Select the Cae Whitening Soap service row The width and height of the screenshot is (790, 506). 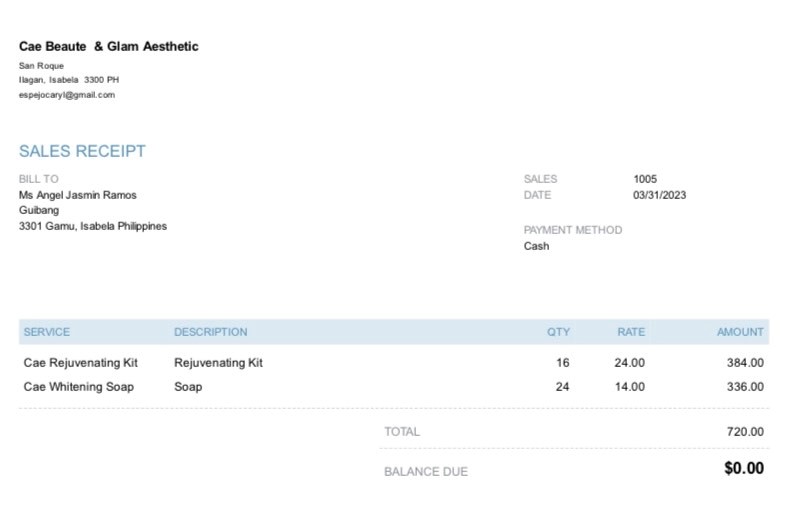pos(79,386)
